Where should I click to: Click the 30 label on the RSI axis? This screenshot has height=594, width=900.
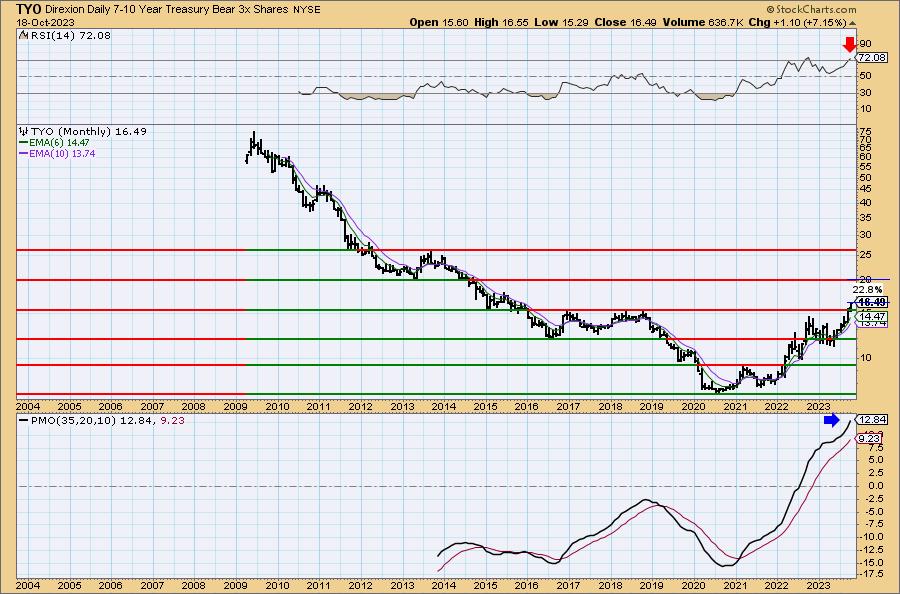pos(866,92)
